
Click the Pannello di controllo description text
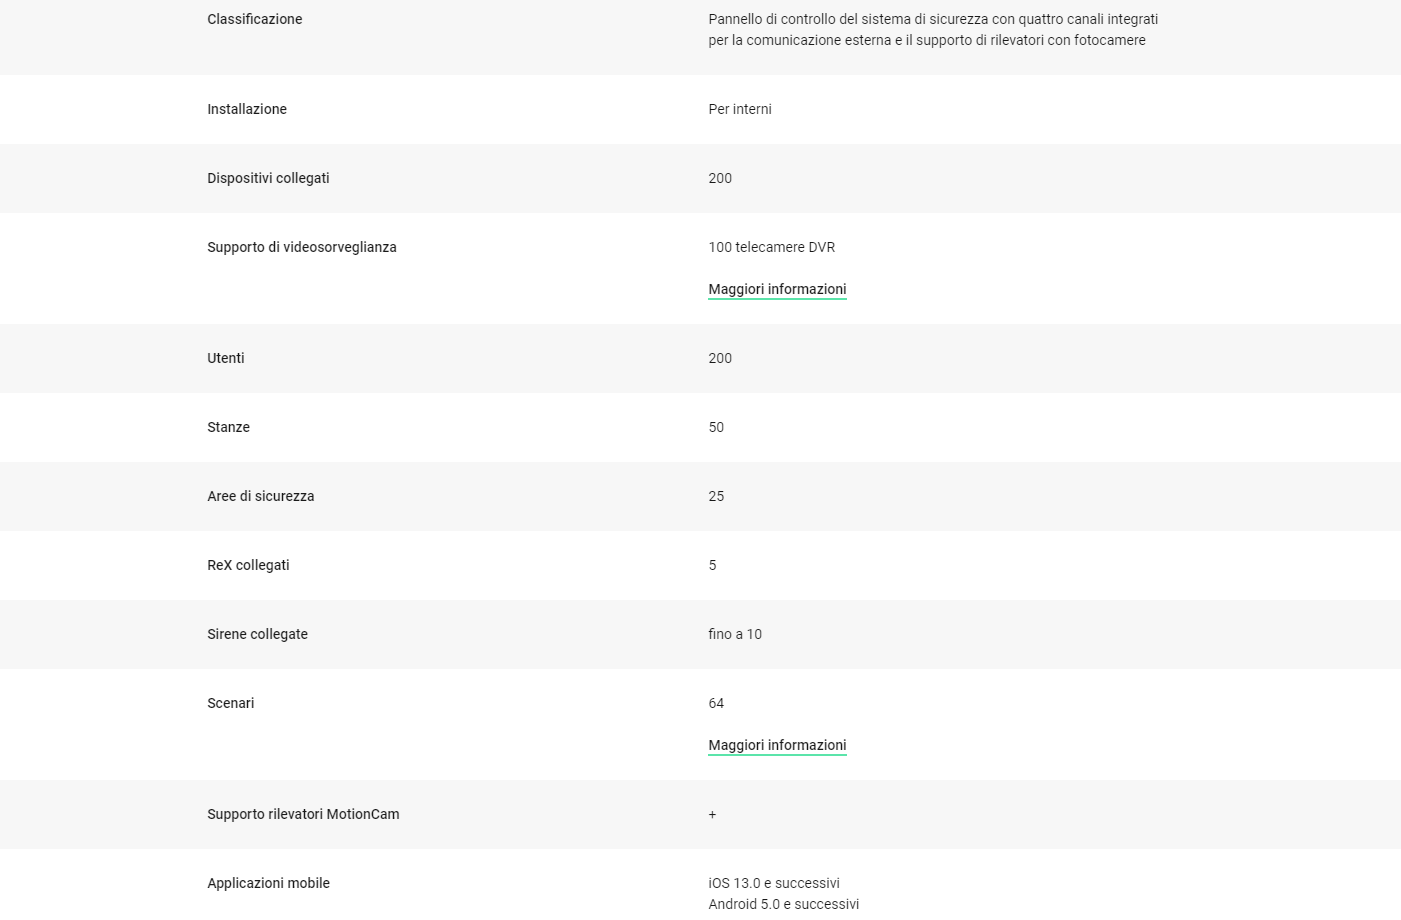click(x=933, y=30)
